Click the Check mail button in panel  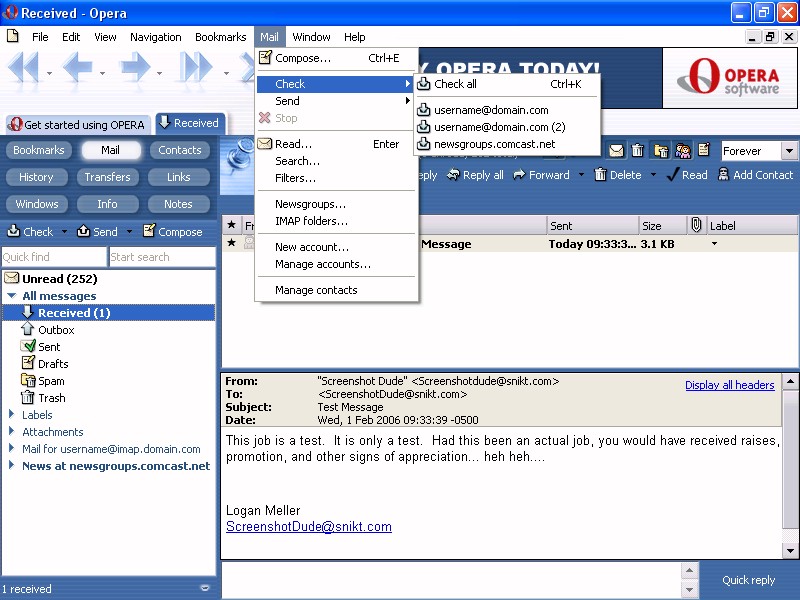30,232
